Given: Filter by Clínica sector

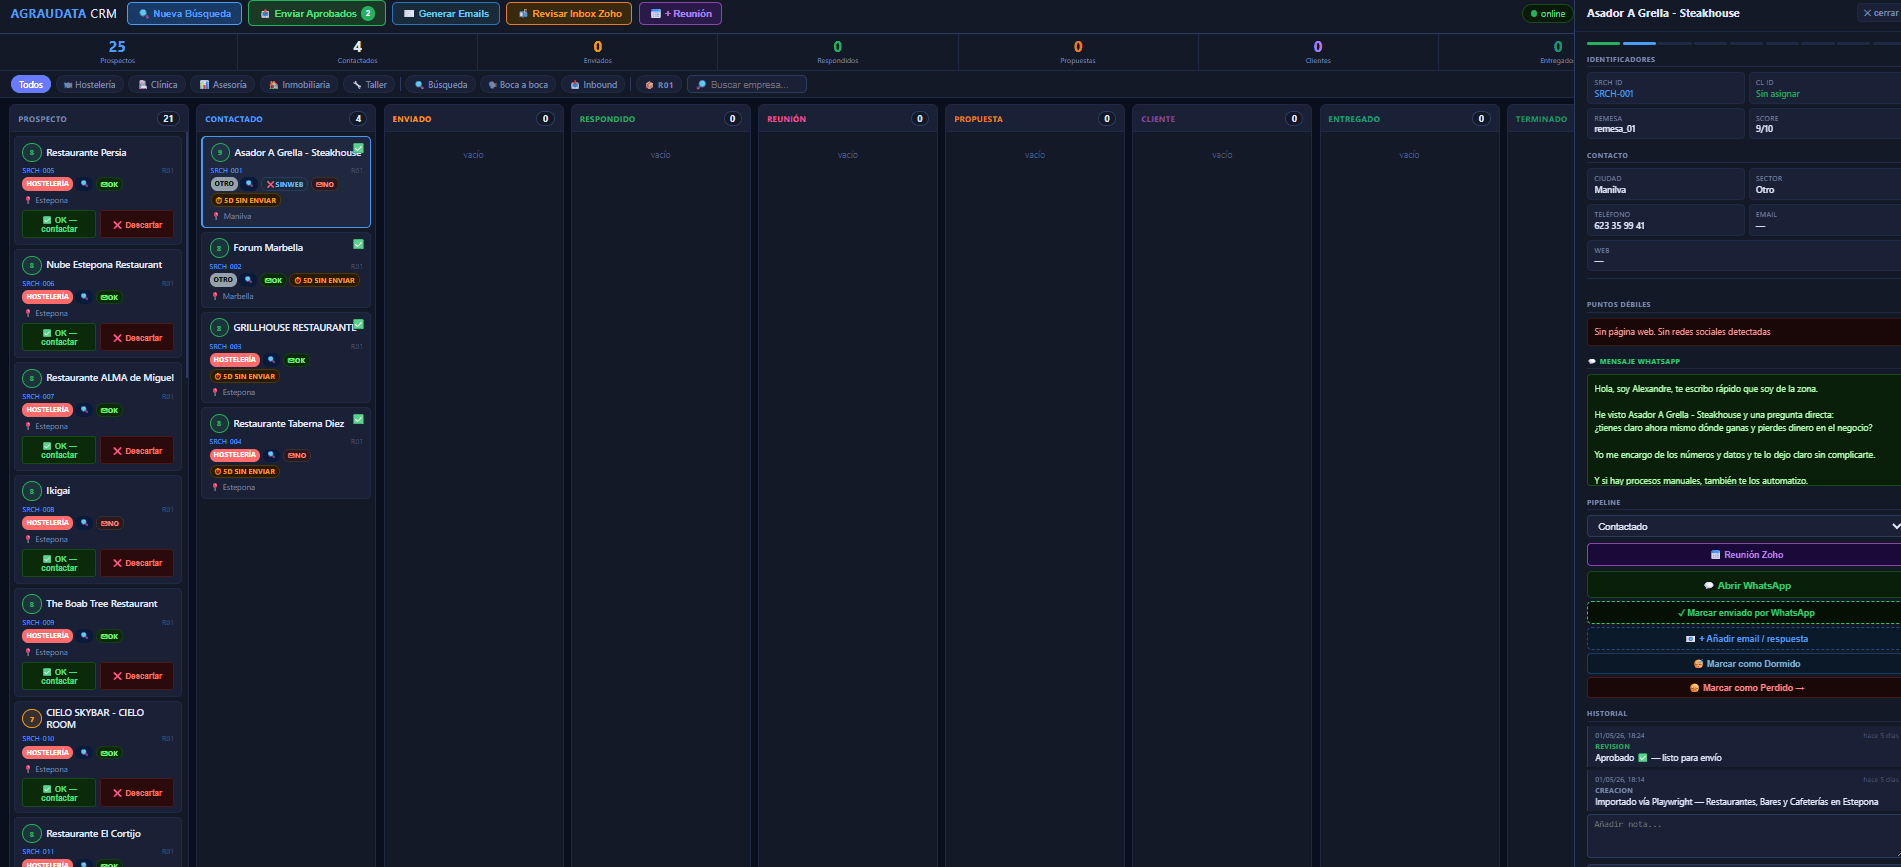Looking at the screenshot, I should tap(158, 85).
